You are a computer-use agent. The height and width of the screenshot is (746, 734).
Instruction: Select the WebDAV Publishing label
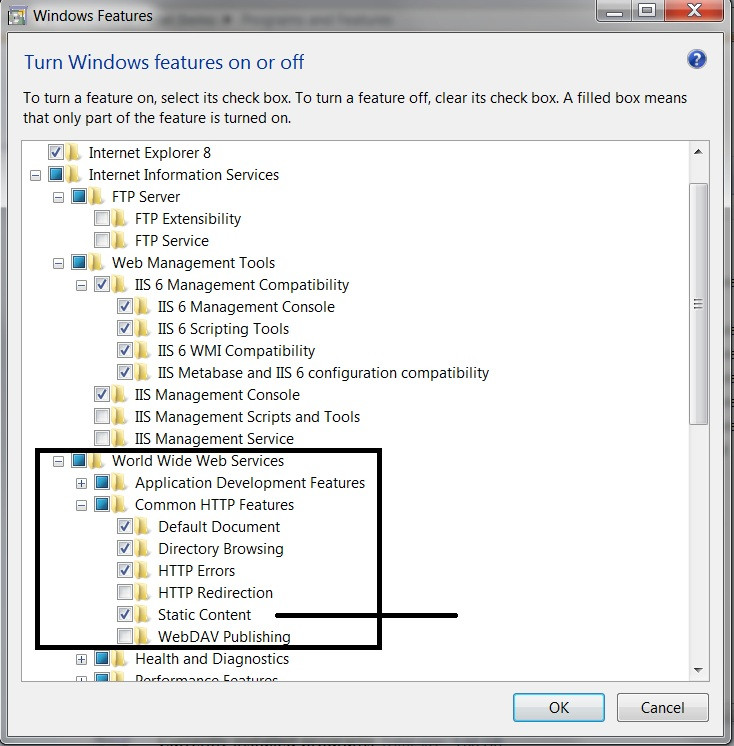pyautogui.click(x=224, y=637)
